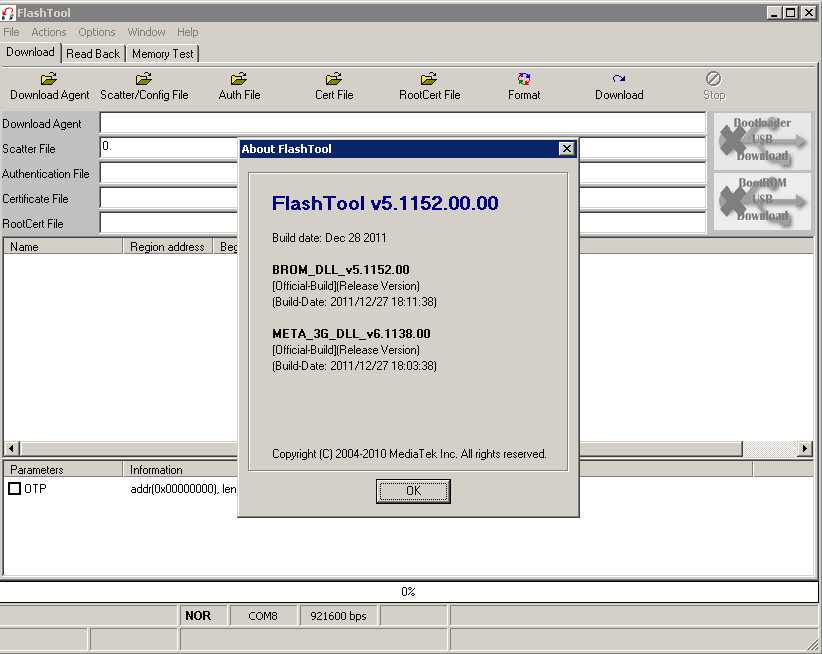Click the Format toolbar icon

click(524, 79)
